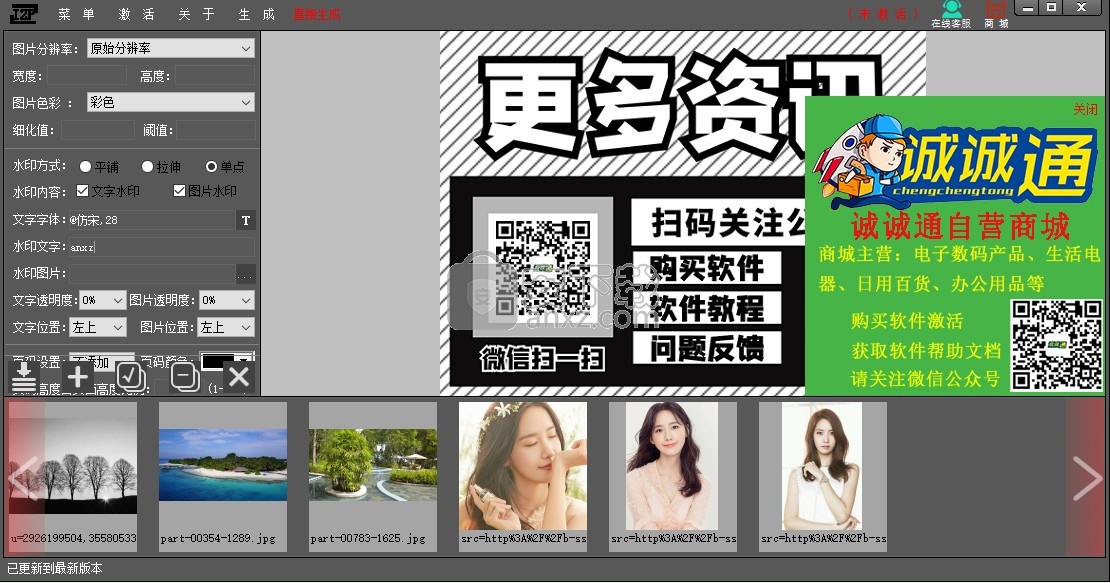Click the select-all checkmark icon
The image size is (1110, 583).
(131, 377)
